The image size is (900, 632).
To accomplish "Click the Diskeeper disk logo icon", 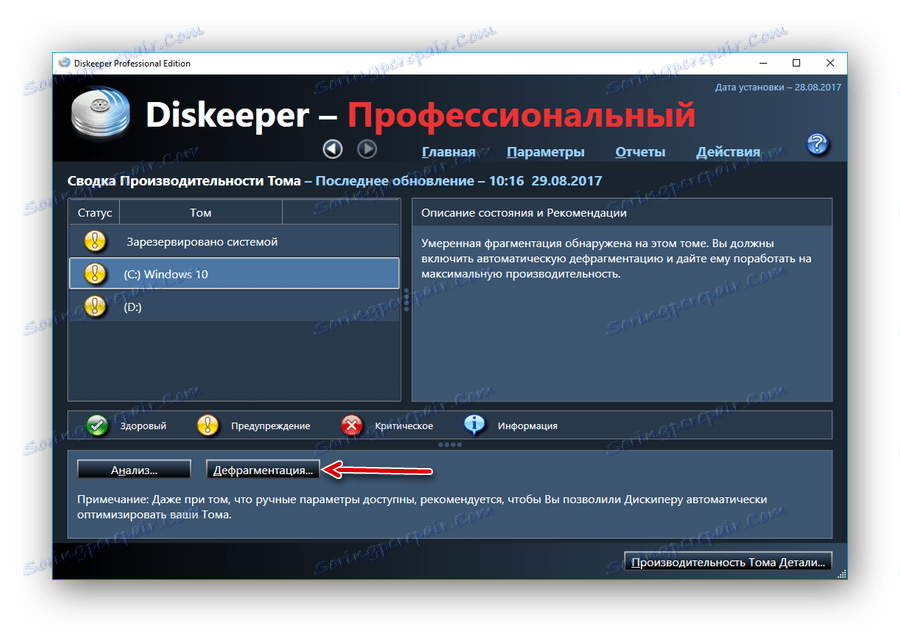I will (x=99, y=113).
